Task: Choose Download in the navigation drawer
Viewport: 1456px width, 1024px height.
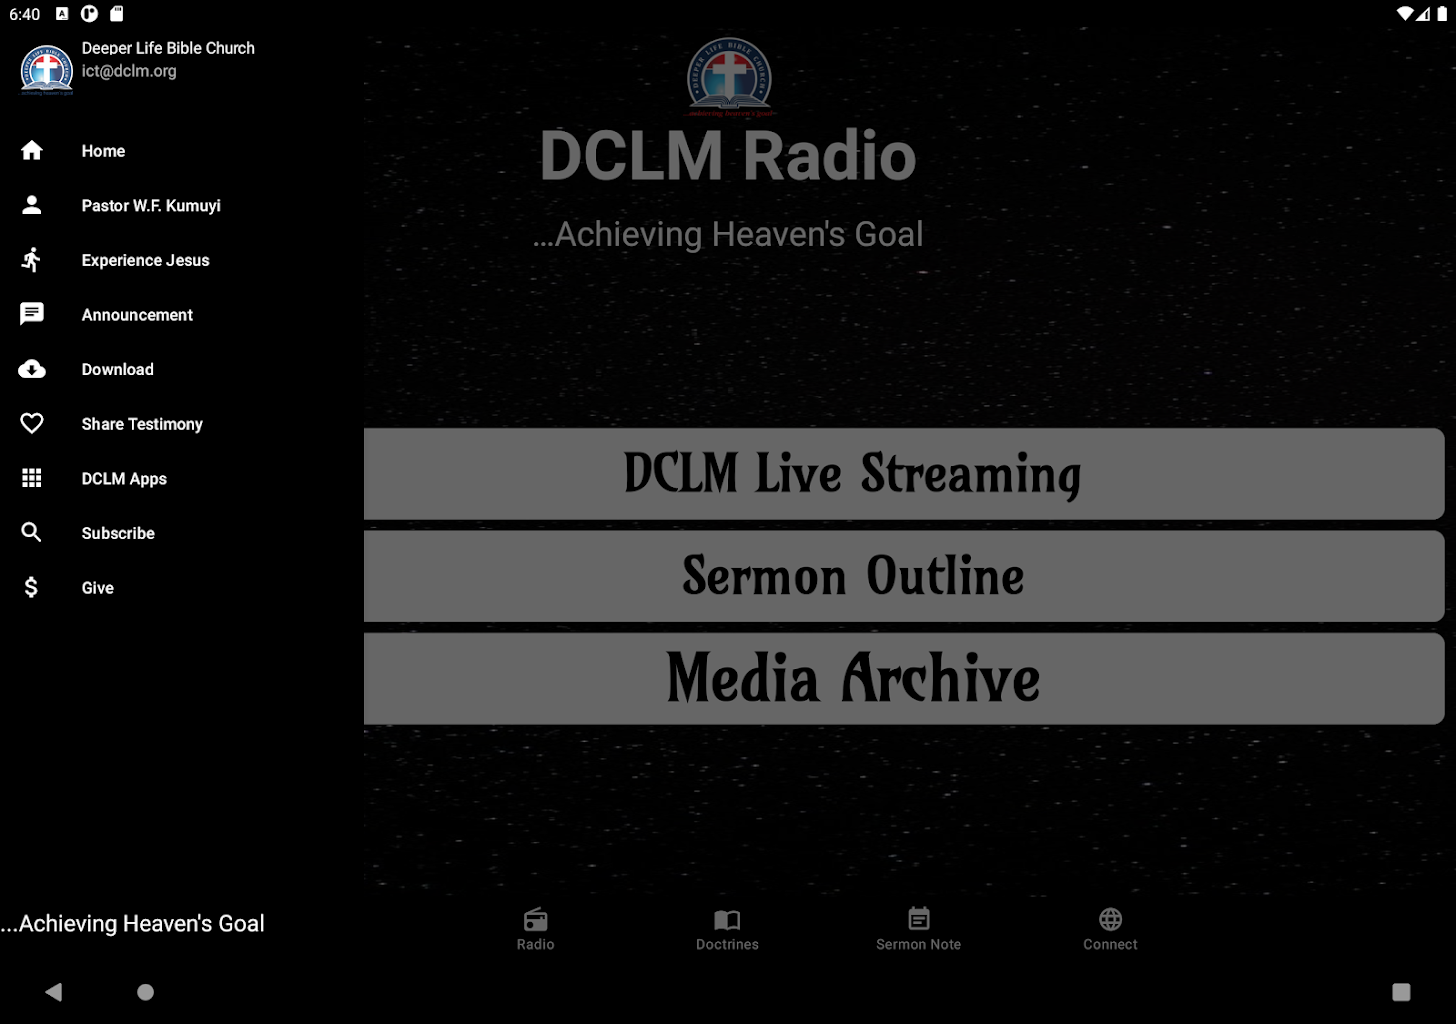Action: tap(182, 369)
